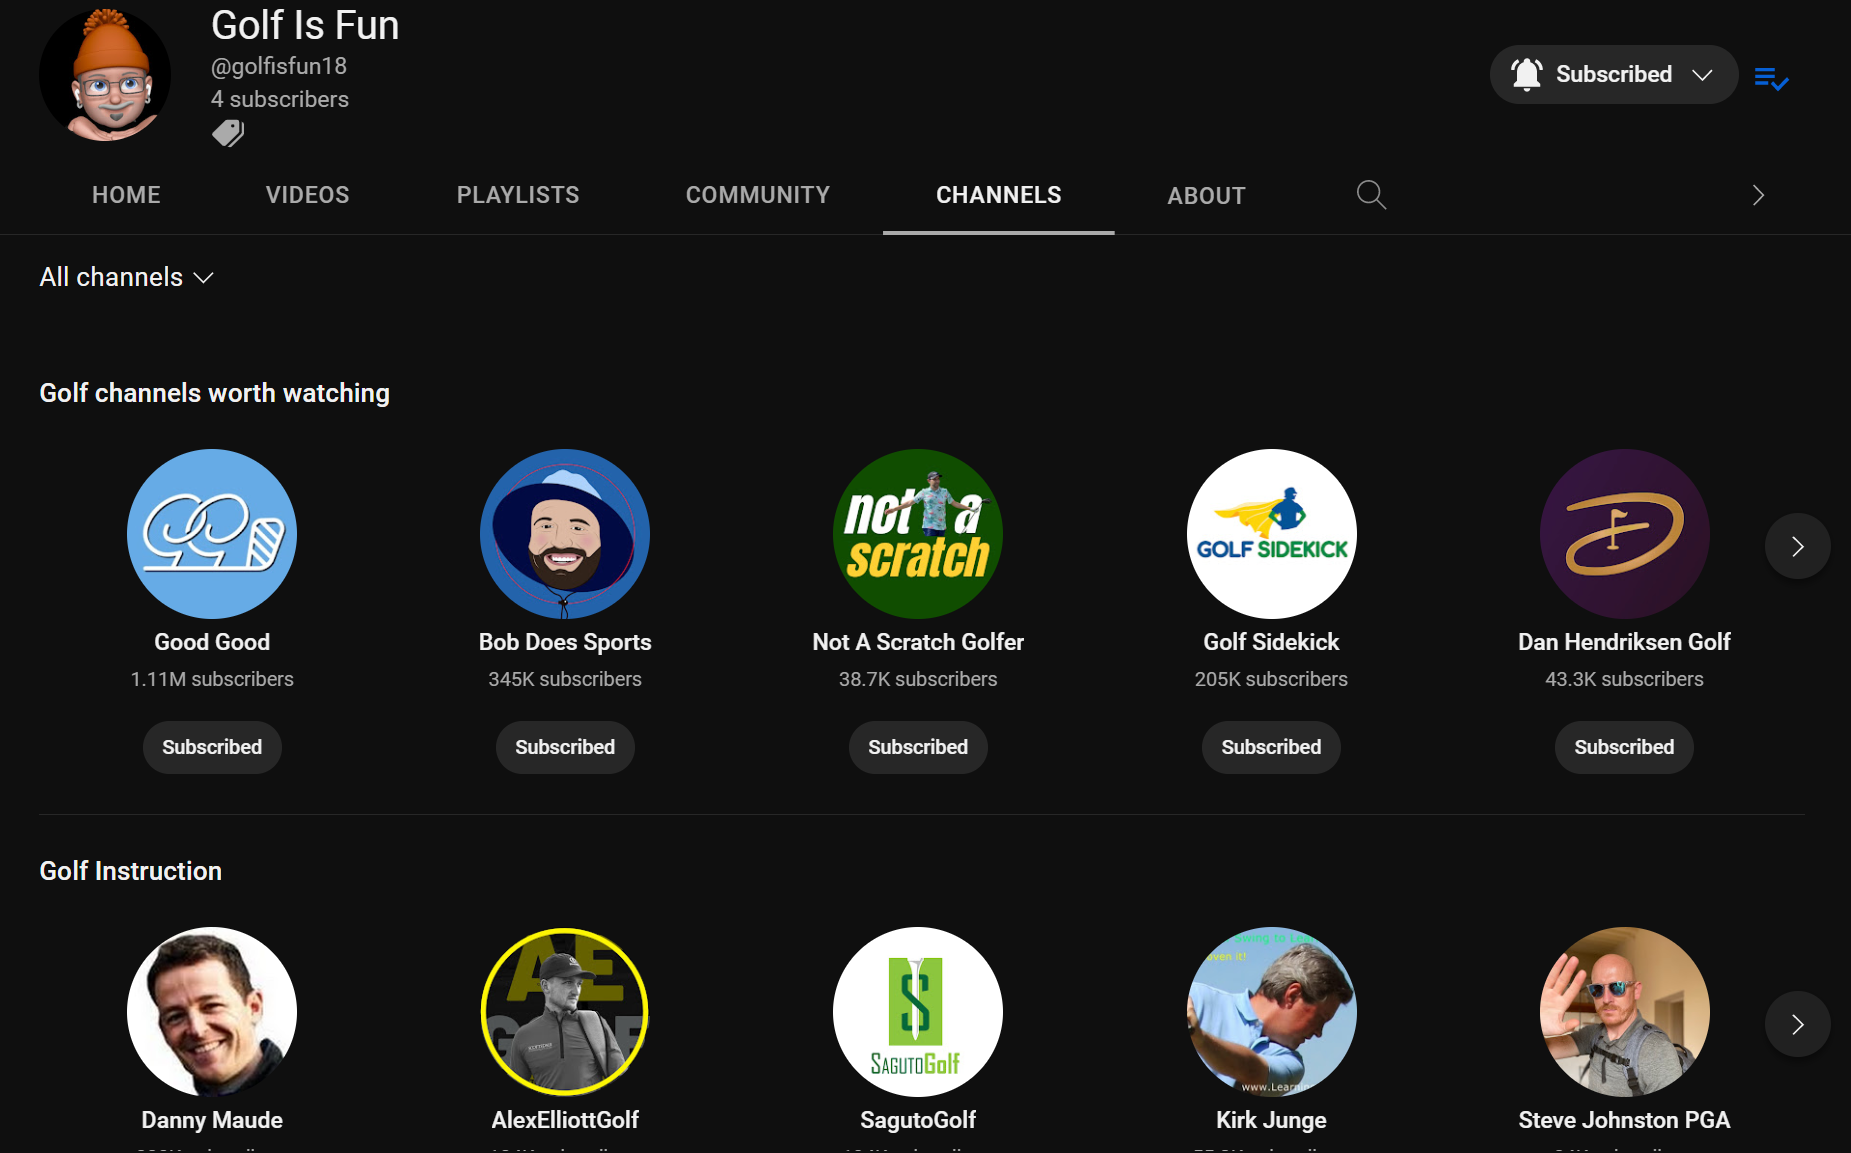The height and width of the screenshot is (1153, 1851).
Task: Switch to the Videos tab
Action: pyautogui.click(x=307, y=195)
